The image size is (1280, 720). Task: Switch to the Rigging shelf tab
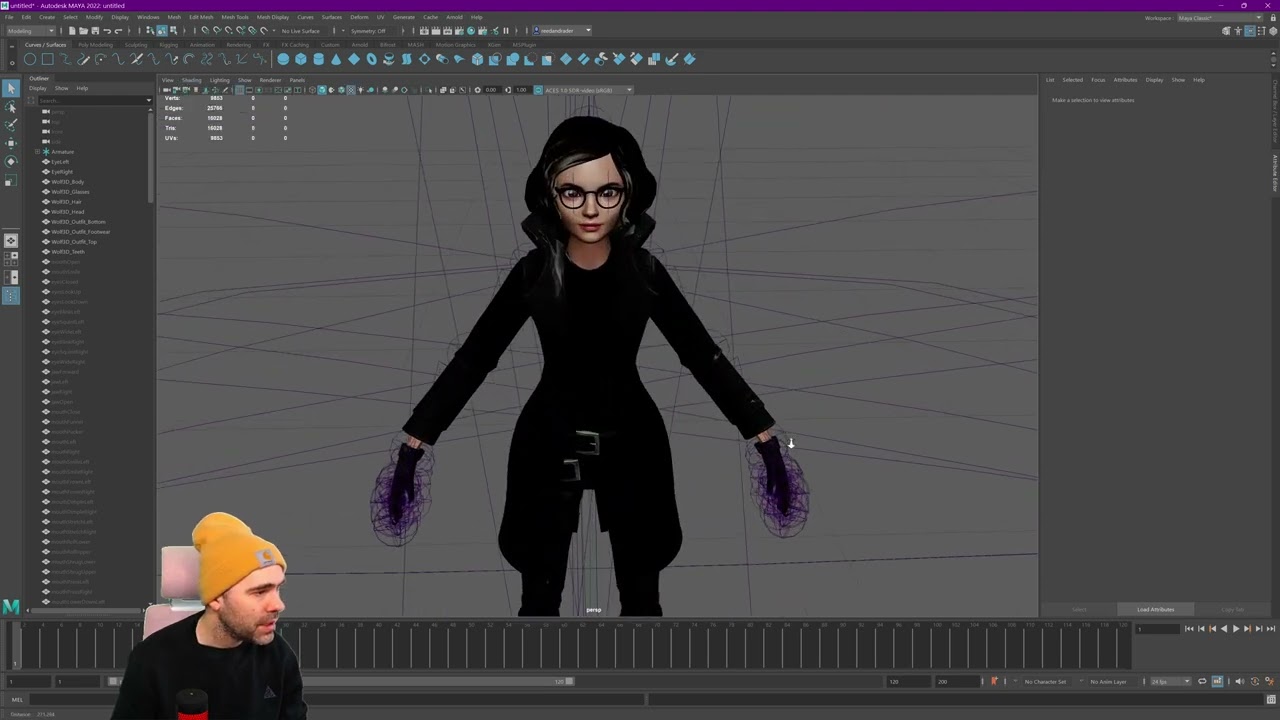pyautogui.click(x=168, y=45)
